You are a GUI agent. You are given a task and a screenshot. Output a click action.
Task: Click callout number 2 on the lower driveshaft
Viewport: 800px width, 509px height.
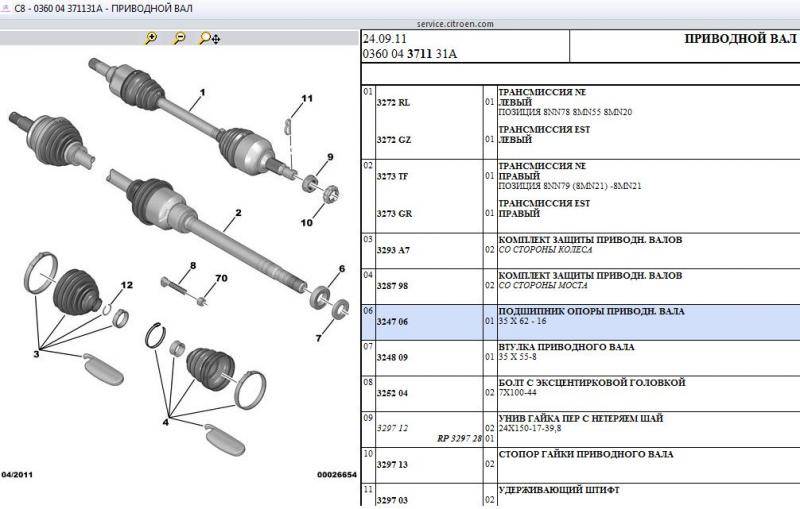[x=238, y=213]
